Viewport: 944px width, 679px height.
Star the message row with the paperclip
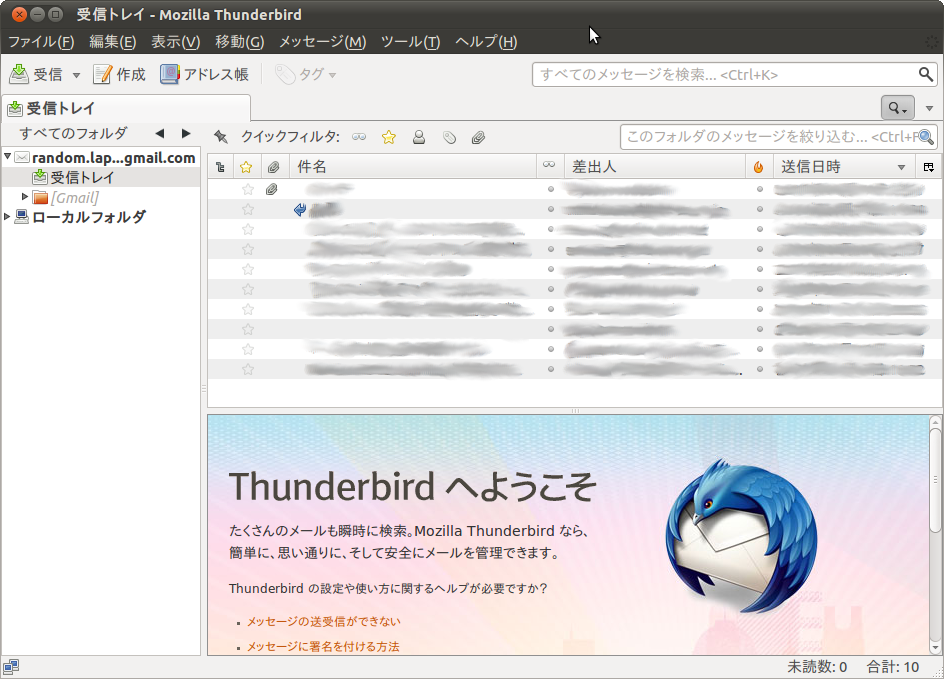pyautogui.click(x=247, y=190)
